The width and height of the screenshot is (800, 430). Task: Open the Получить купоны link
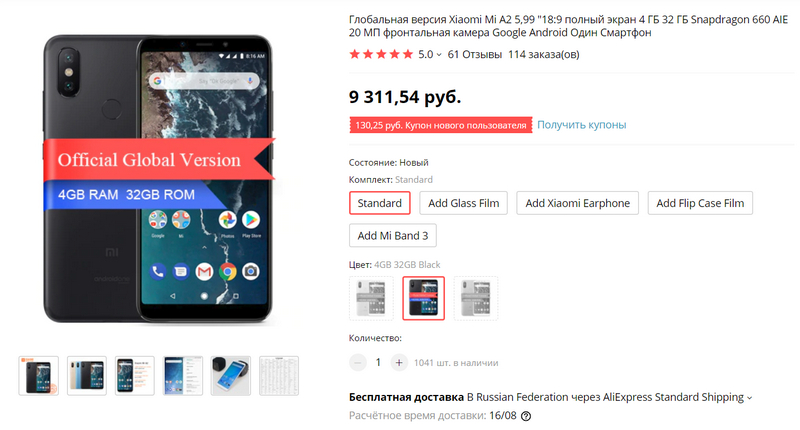pos(582,124)
